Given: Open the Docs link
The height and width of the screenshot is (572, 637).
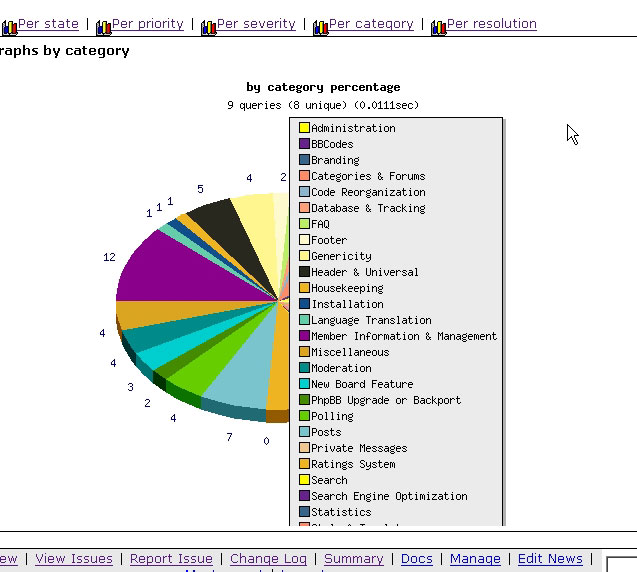Looking at the screenshot, I should click(417, 559).
